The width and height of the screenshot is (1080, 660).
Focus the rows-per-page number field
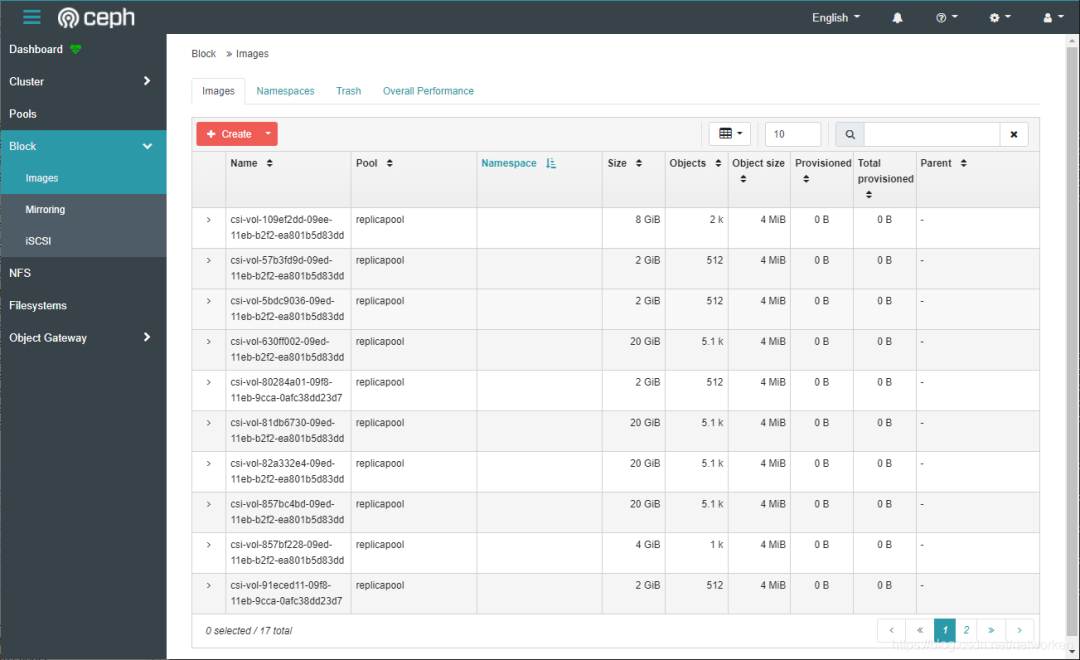[x=793, y=134]
